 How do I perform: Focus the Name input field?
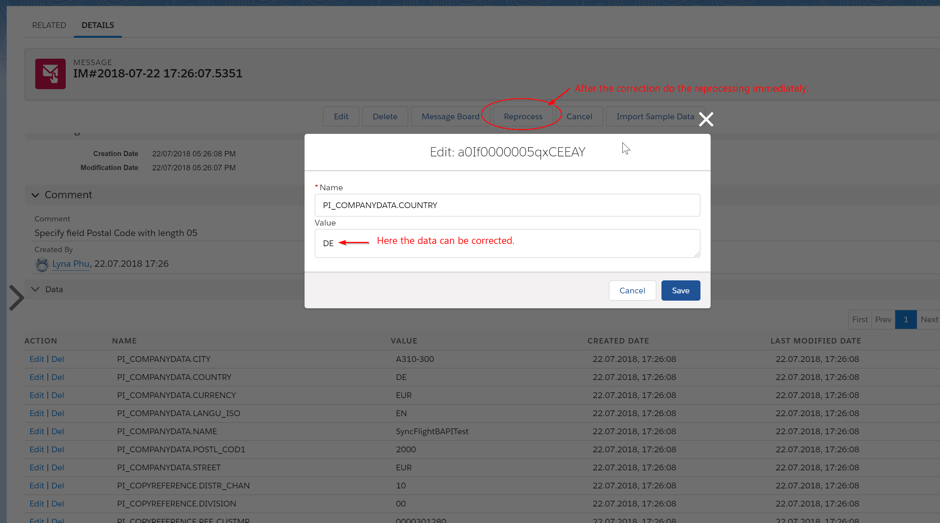point(507,205)
